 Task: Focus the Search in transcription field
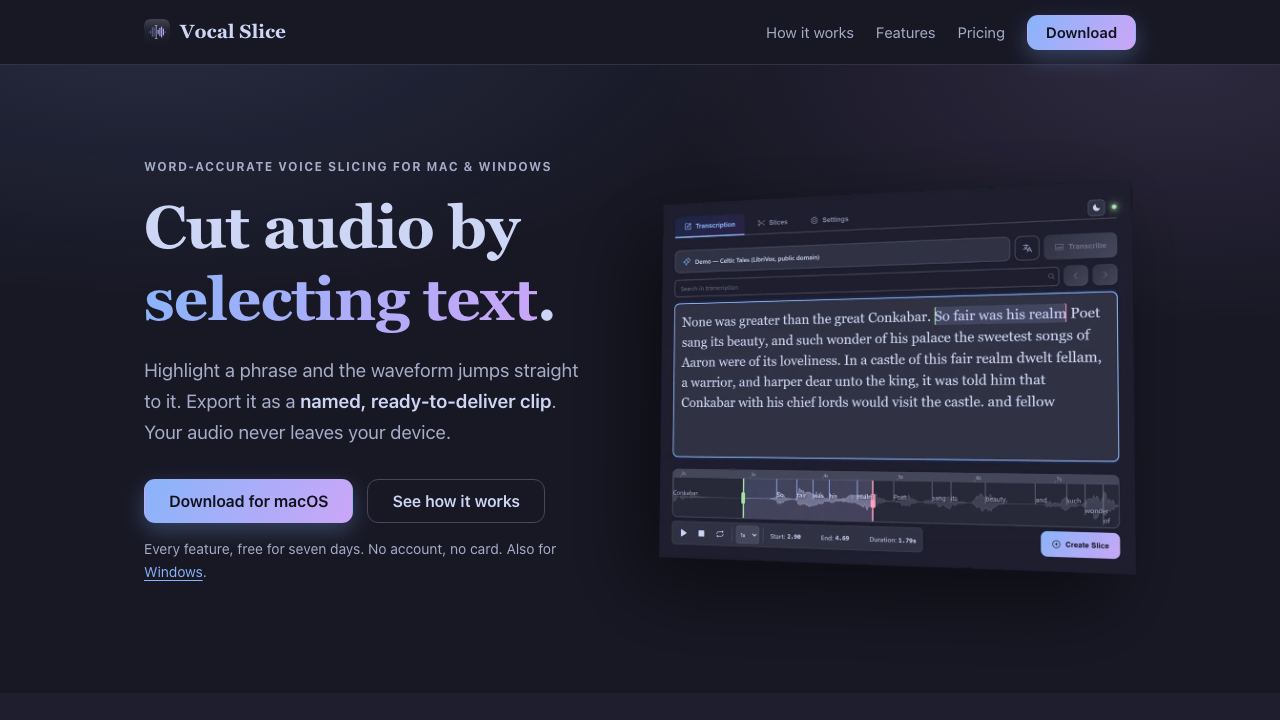pyautogui.click(x=866, y=282)
